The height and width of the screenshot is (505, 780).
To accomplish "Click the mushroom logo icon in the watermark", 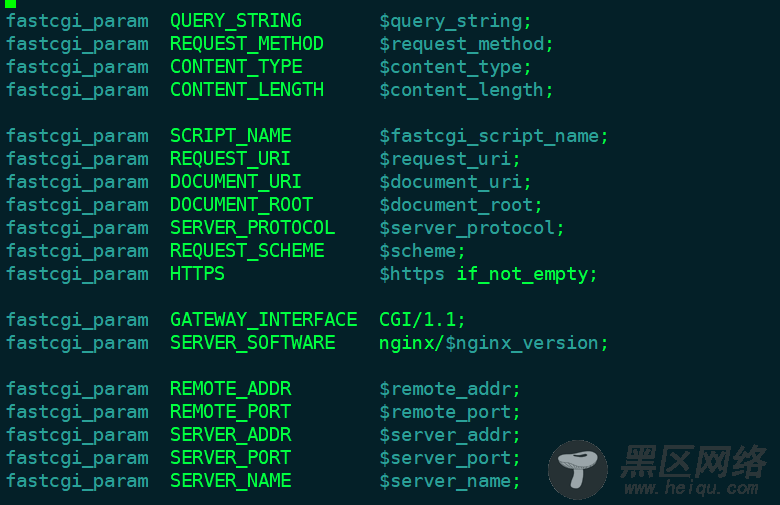I will (578, 470).
